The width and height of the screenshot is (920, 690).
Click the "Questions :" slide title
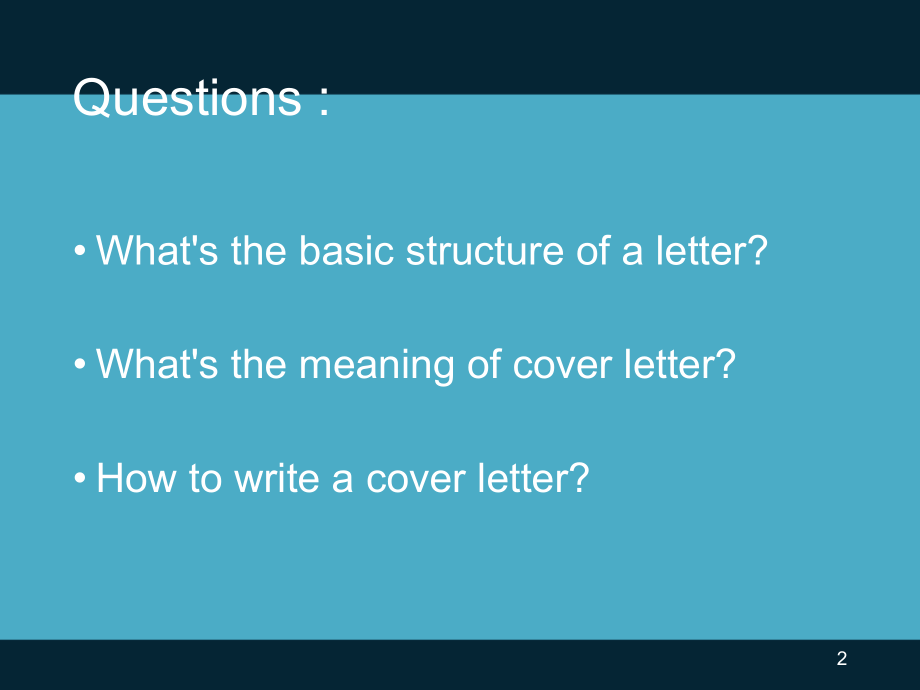click(x=201, y=100)
